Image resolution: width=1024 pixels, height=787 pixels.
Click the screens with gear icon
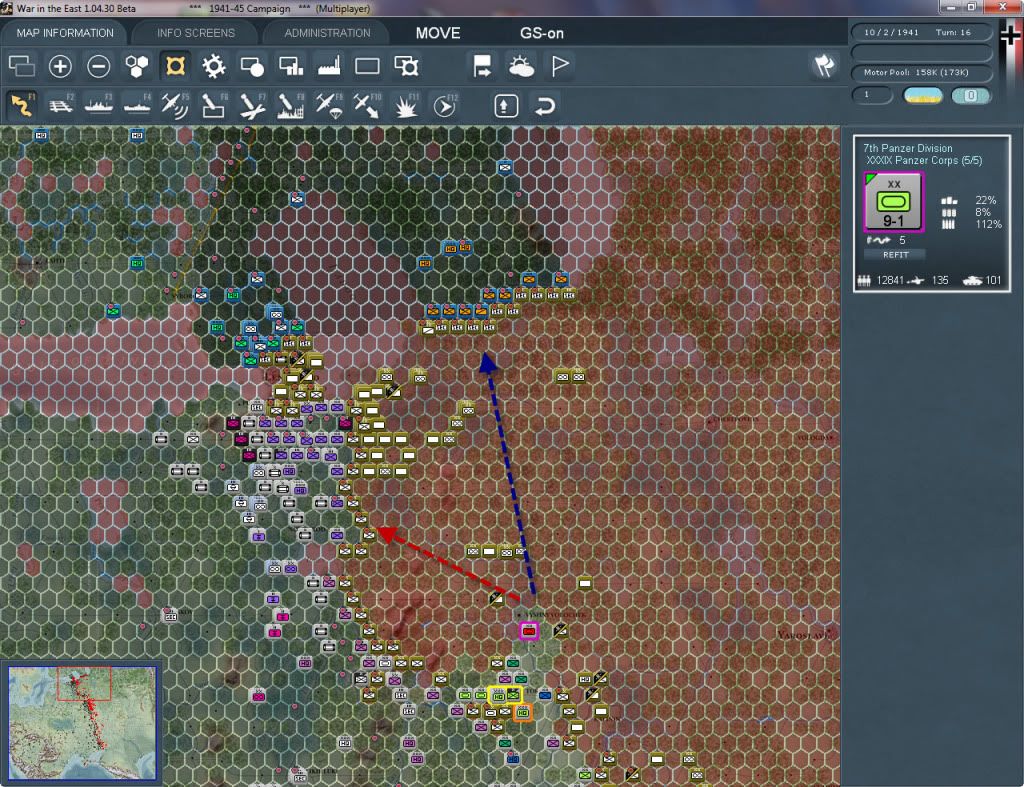pos(406,66)
